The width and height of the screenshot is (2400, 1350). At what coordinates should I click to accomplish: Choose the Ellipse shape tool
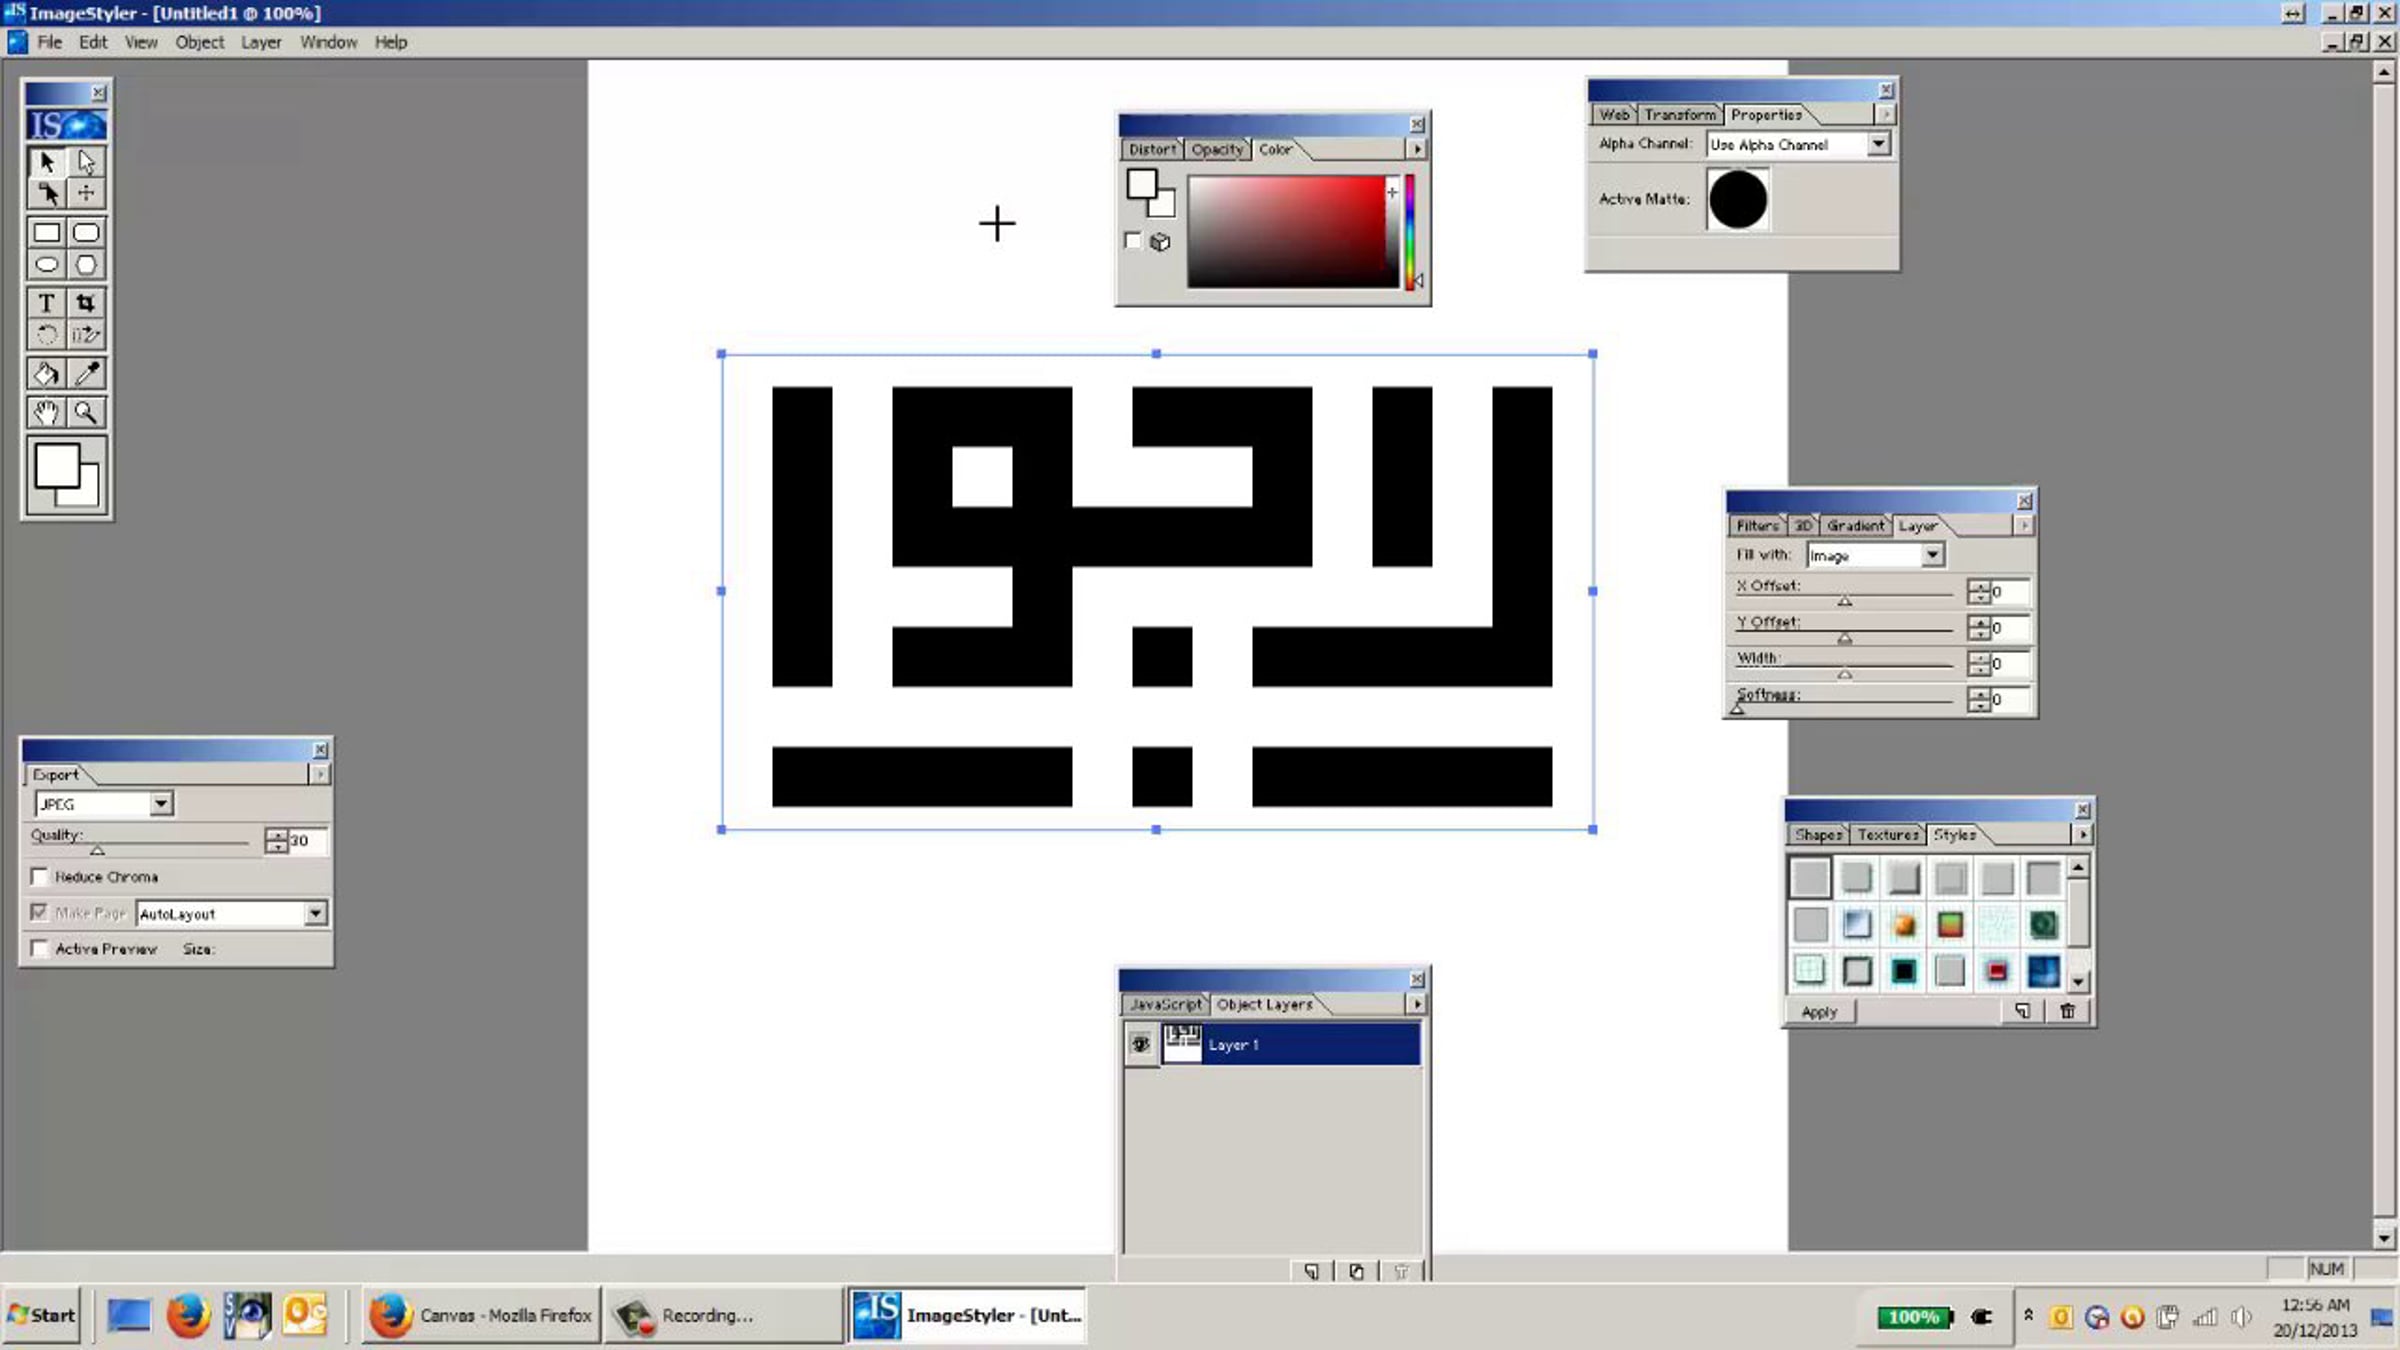tap(46, 265)
